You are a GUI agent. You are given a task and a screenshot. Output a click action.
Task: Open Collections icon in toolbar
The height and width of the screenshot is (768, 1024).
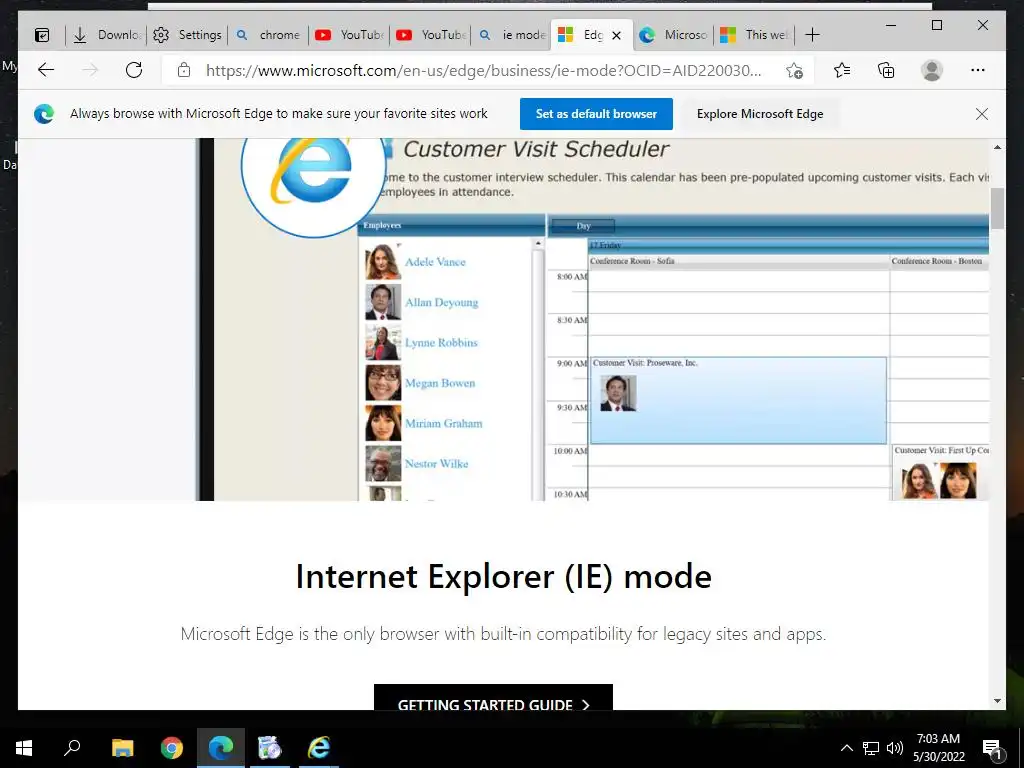pyautogui.click(x=886, y=70)
